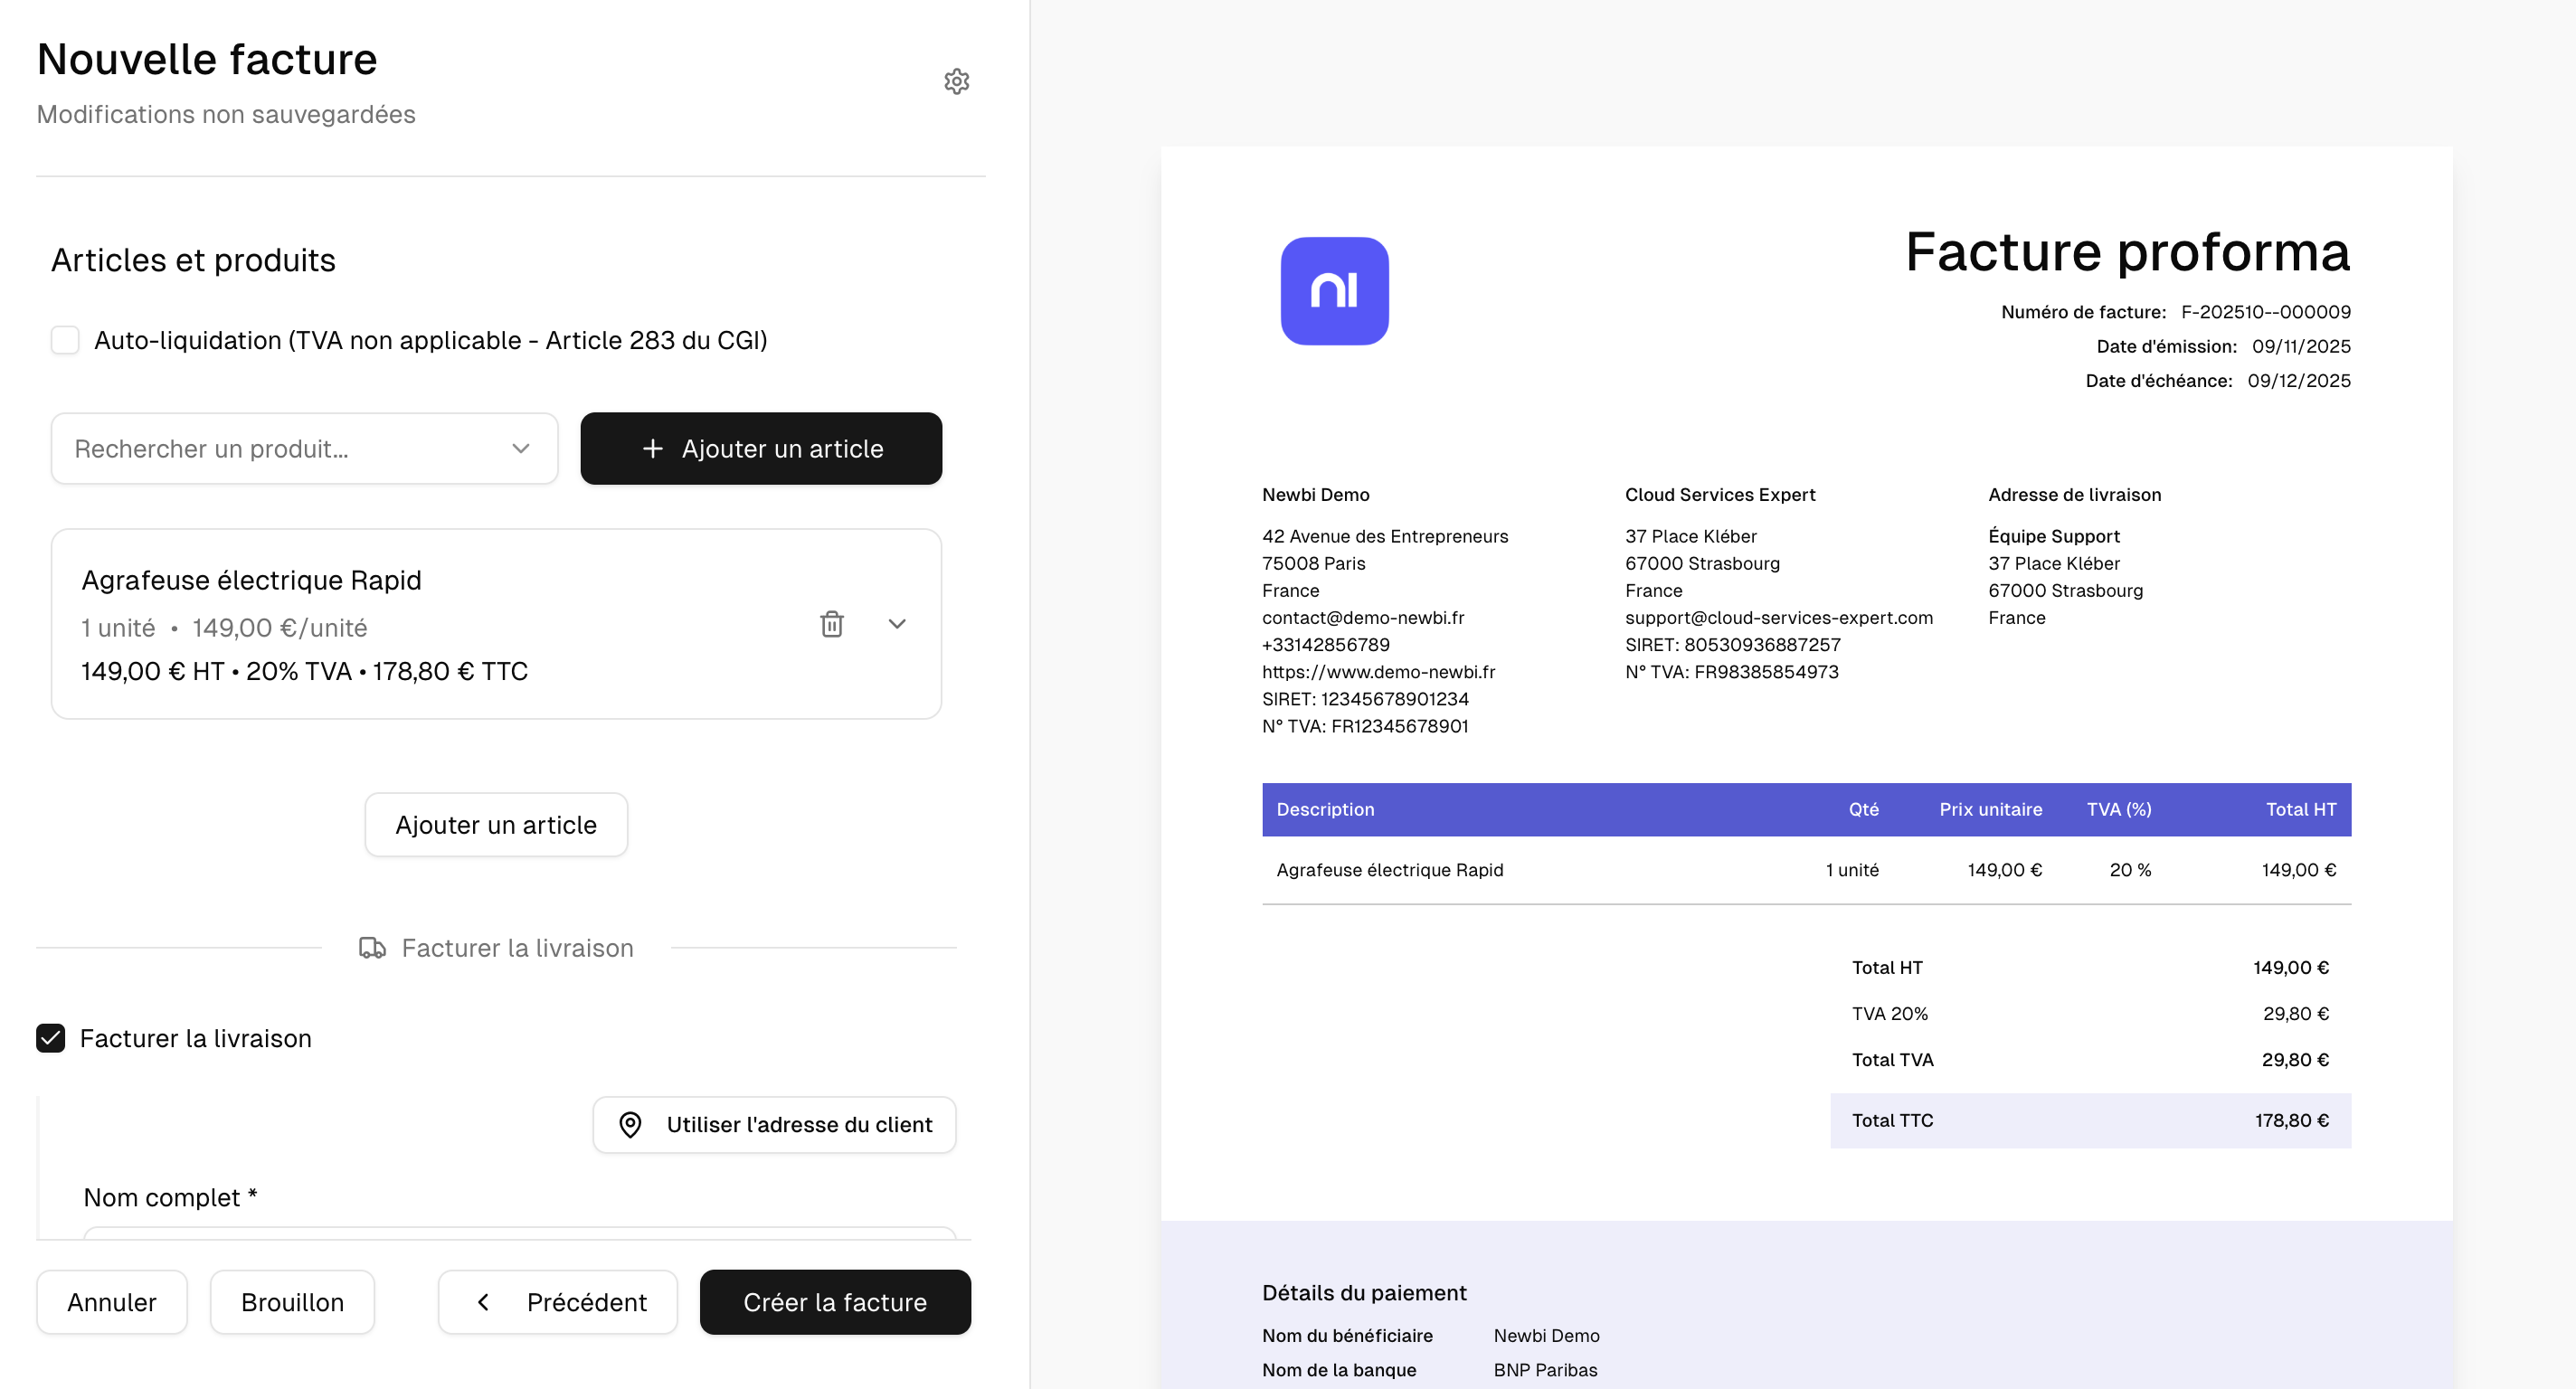
Task: Open the Rechercher un produit dropdown
Action: [290, 449]
